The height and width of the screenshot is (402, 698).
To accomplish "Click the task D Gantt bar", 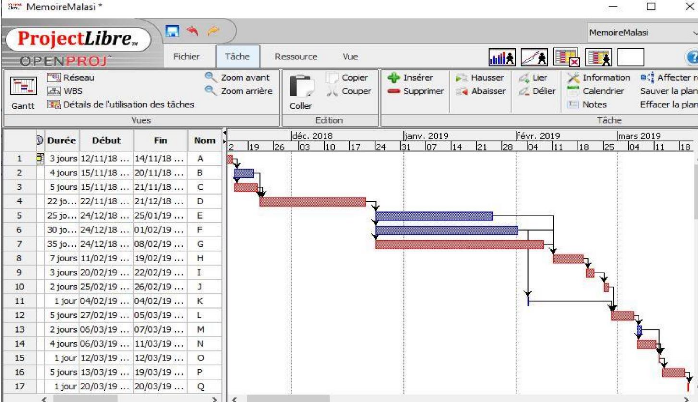I will coord(312,202).
